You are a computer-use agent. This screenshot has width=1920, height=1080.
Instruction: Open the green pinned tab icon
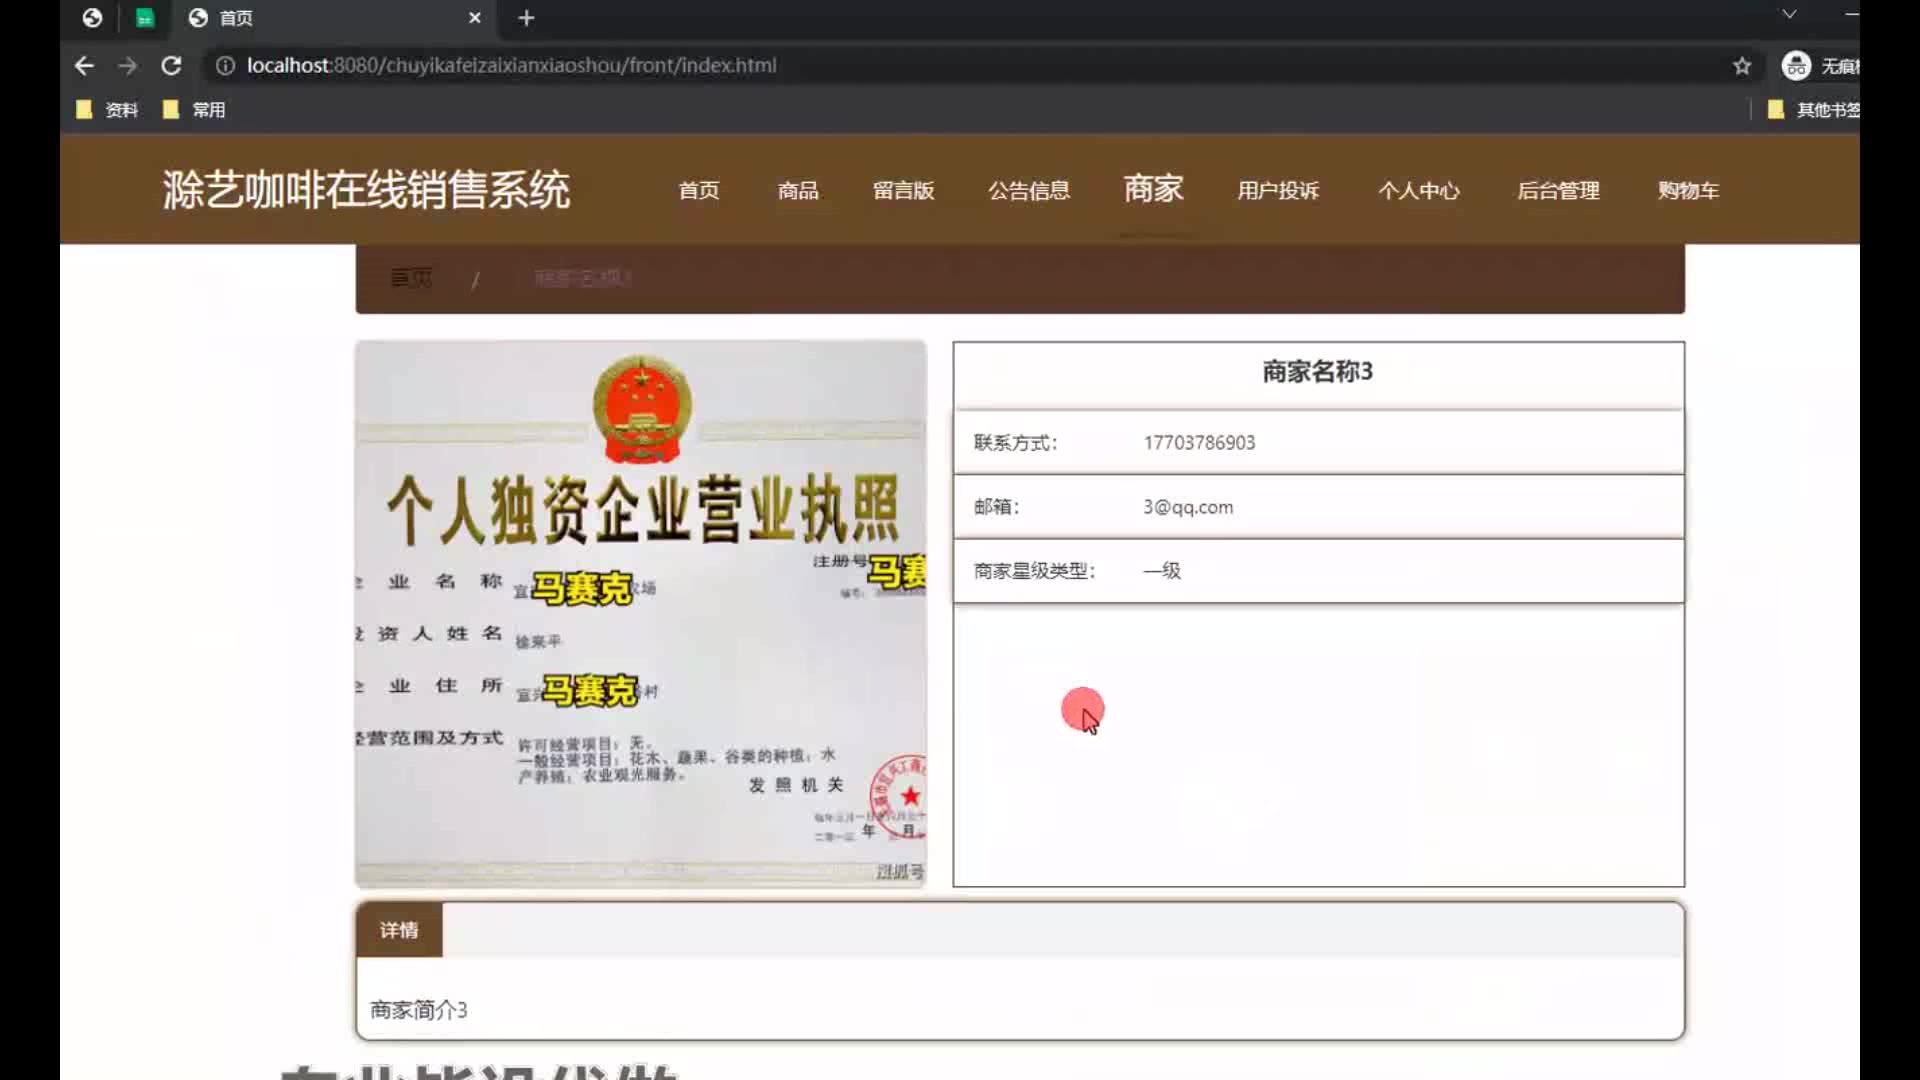point(145,18)
